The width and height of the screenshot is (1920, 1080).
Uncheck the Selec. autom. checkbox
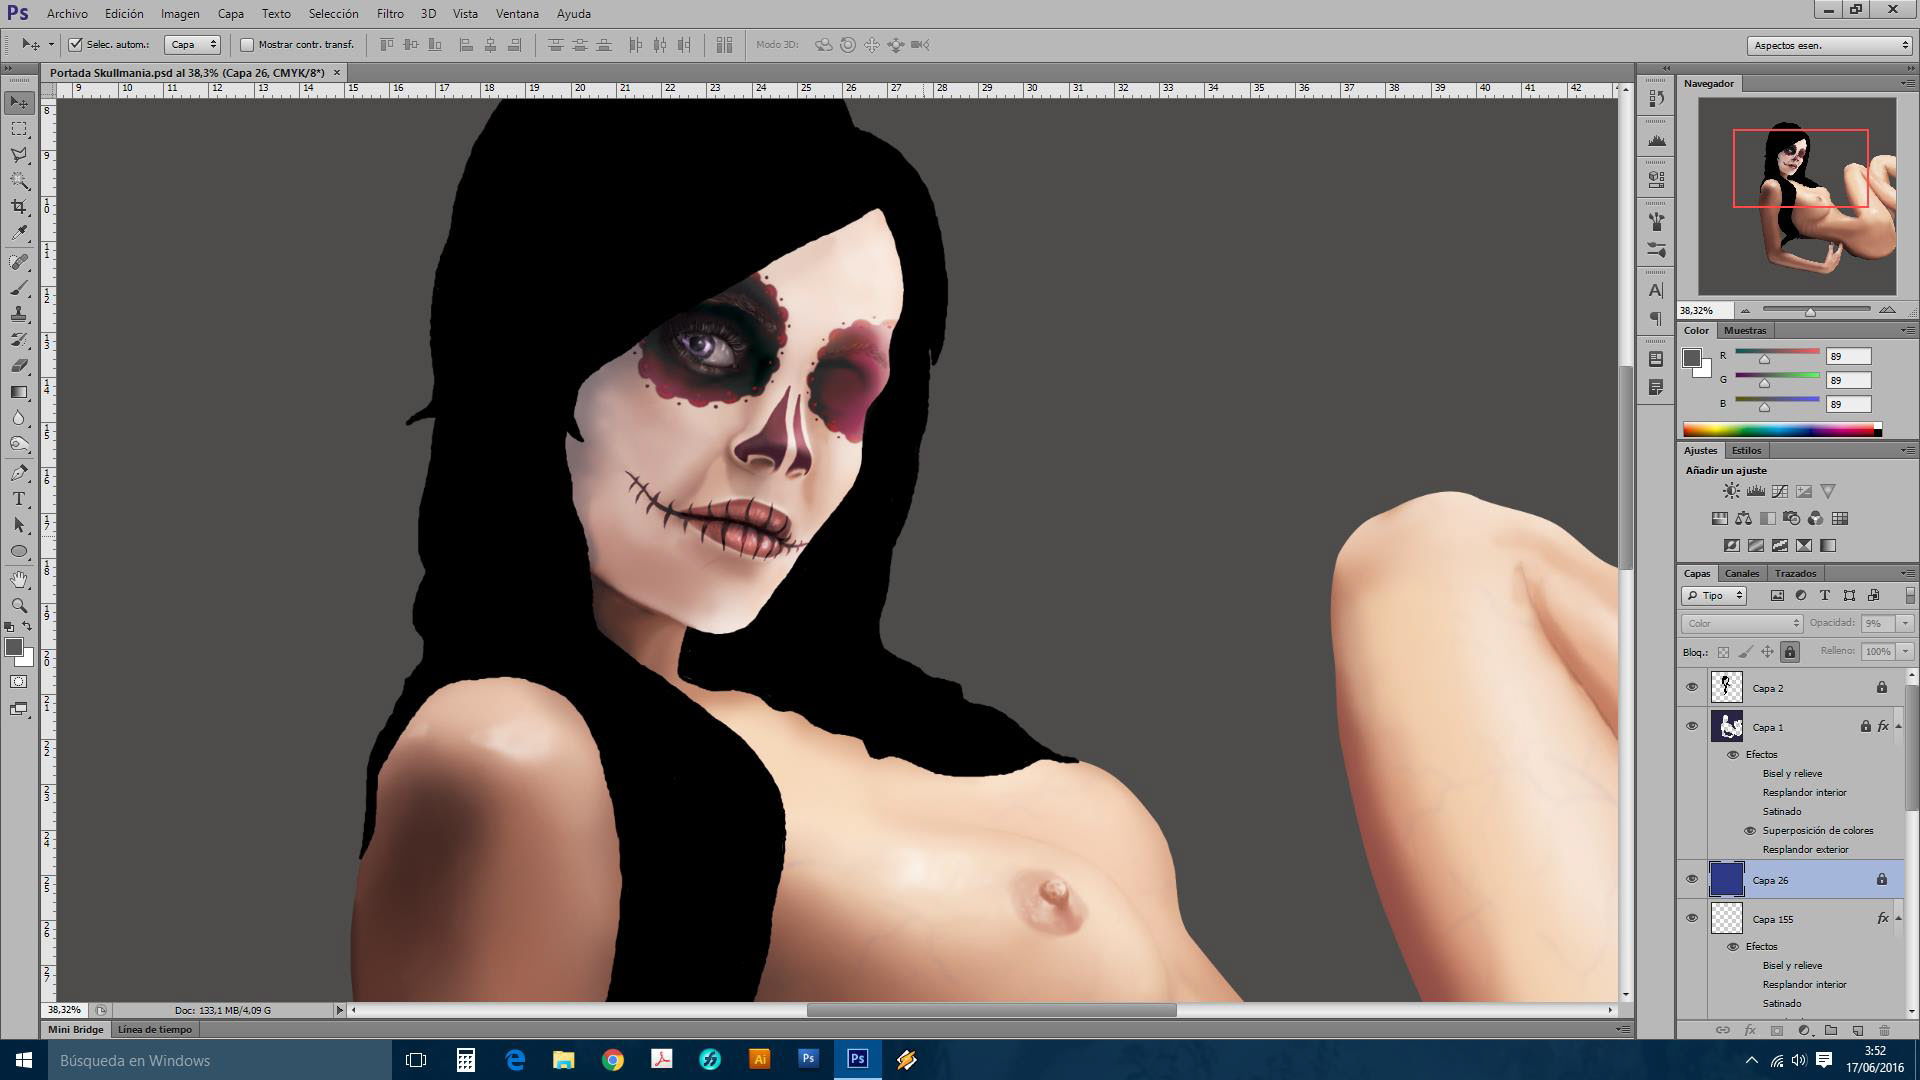76,44
